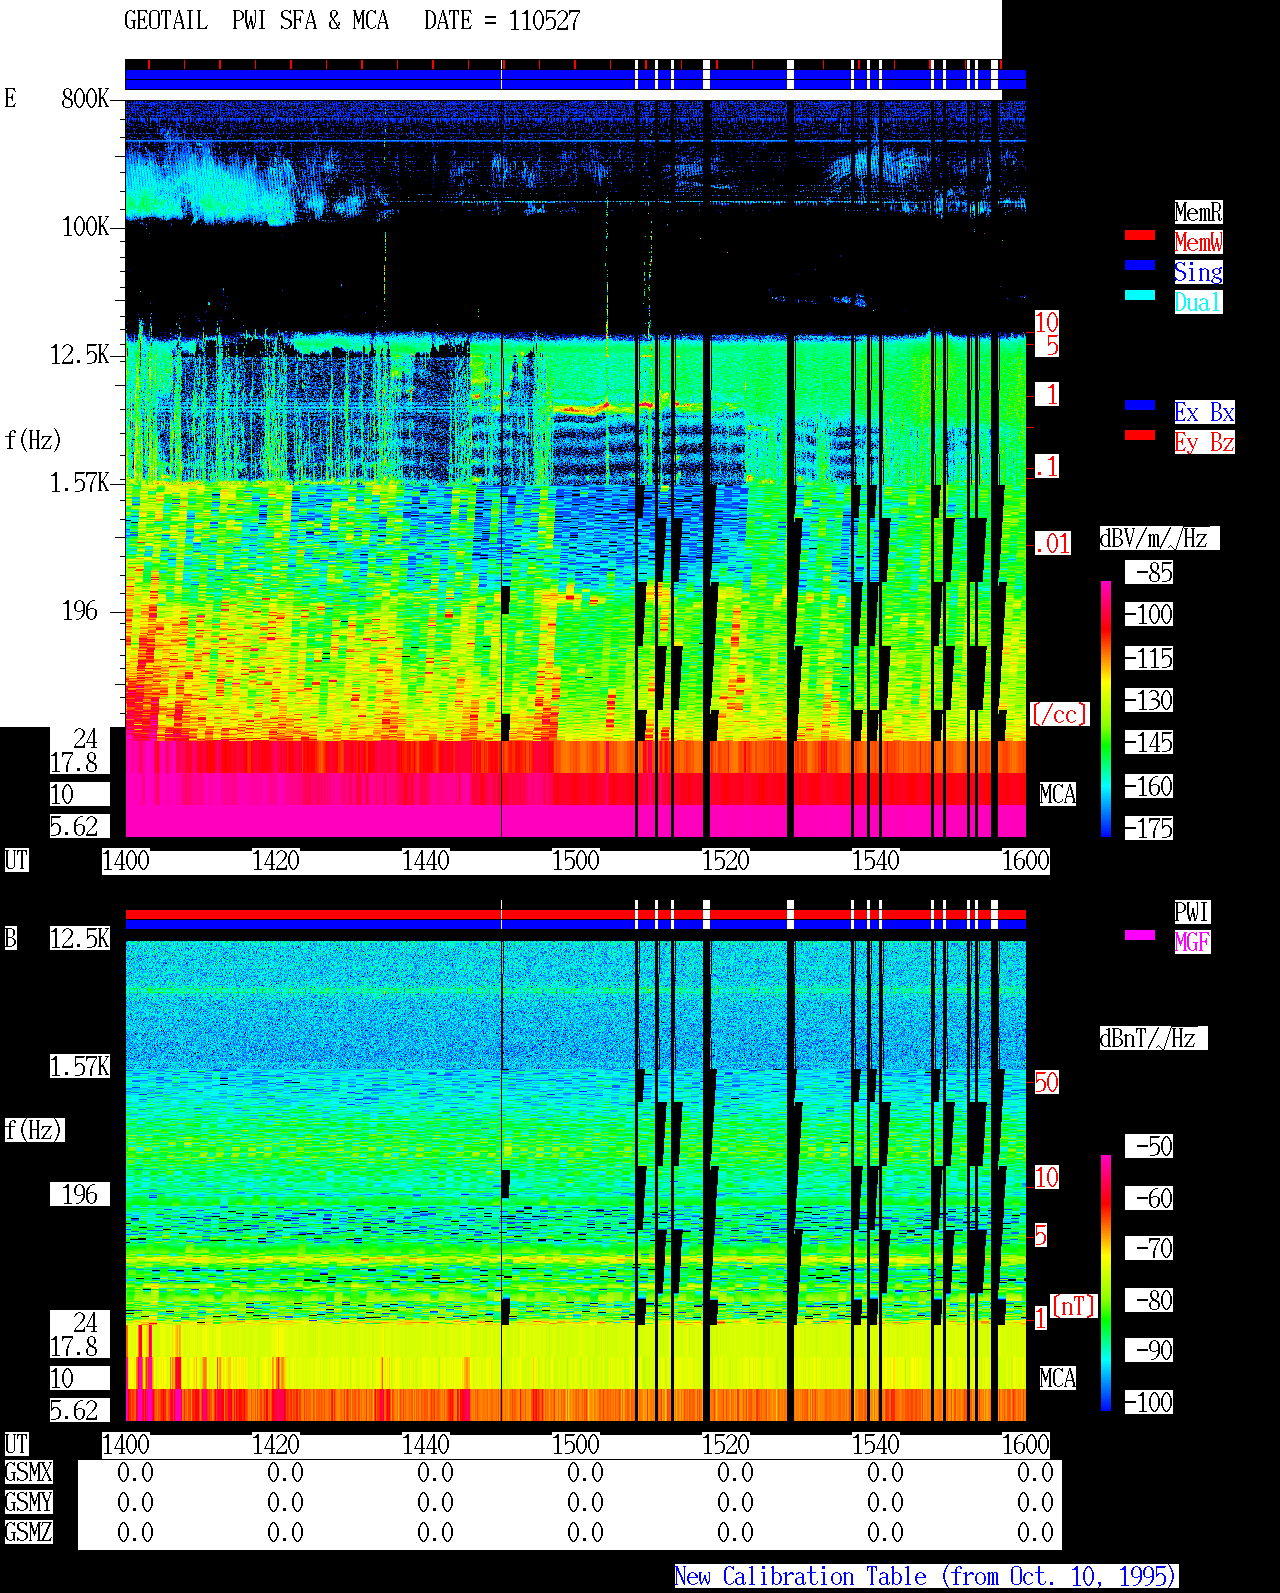The width and height of the screenshot is (1280, 1593).
Task: Click the dBV/m/√Hz unit label
Action: click(x=1159, y=538)
